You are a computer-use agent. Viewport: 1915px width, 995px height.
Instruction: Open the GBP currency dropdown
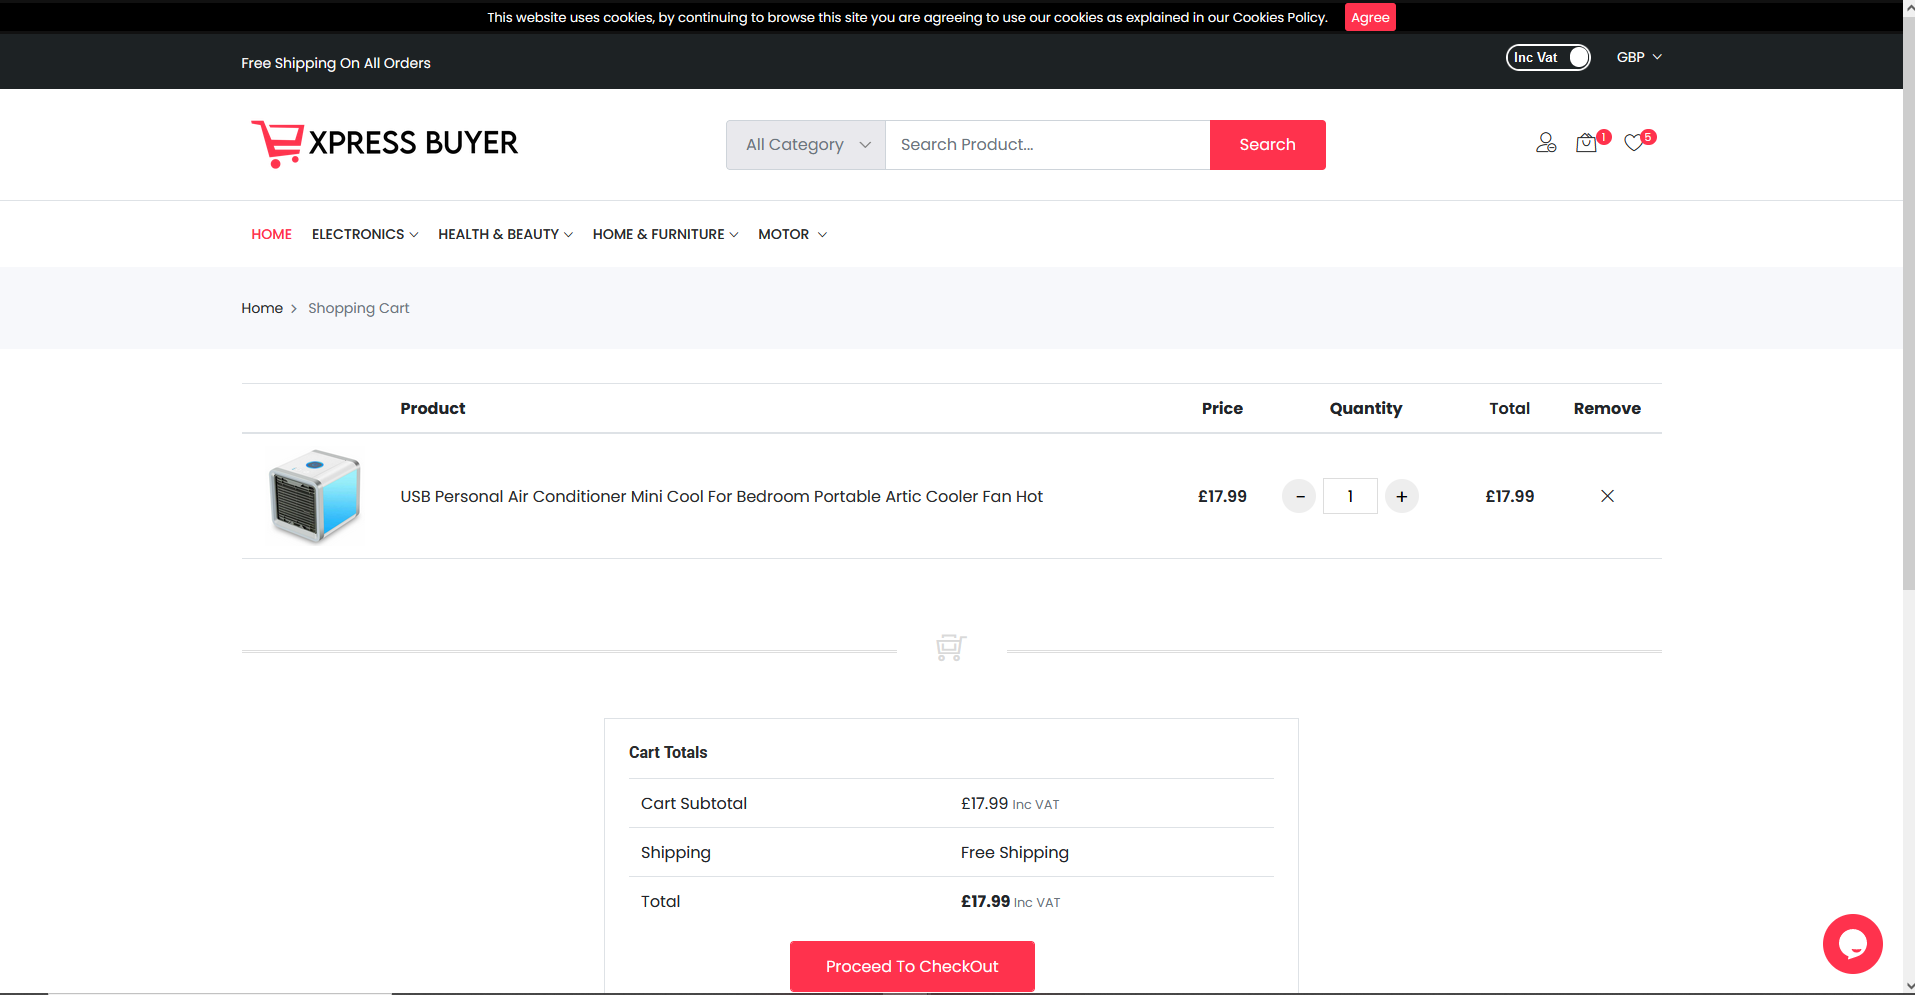click(x=1638, y=58)
